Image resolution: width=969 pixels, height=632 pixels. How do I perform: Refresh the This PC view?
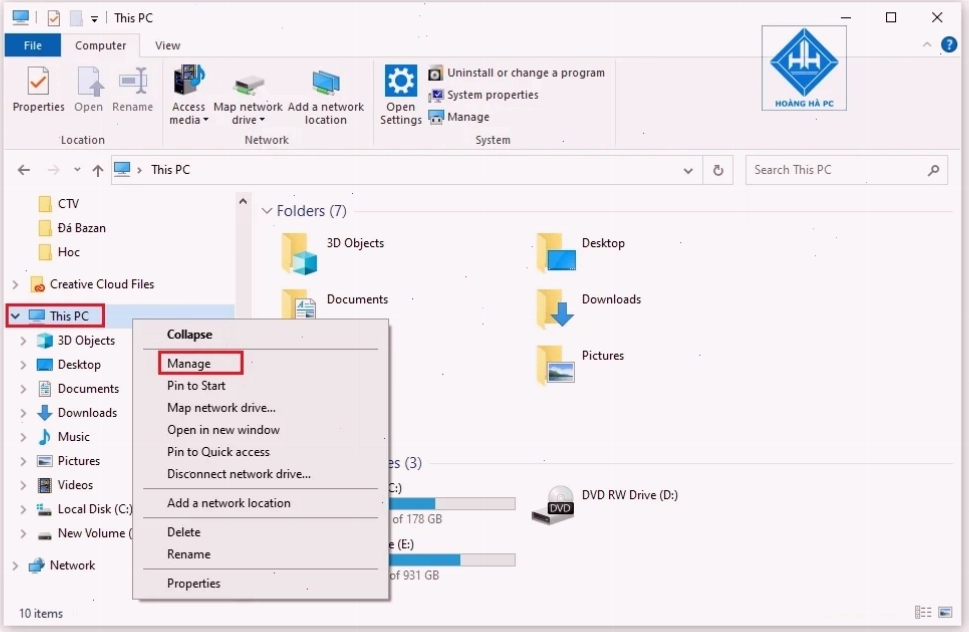(x=718, y=170)
